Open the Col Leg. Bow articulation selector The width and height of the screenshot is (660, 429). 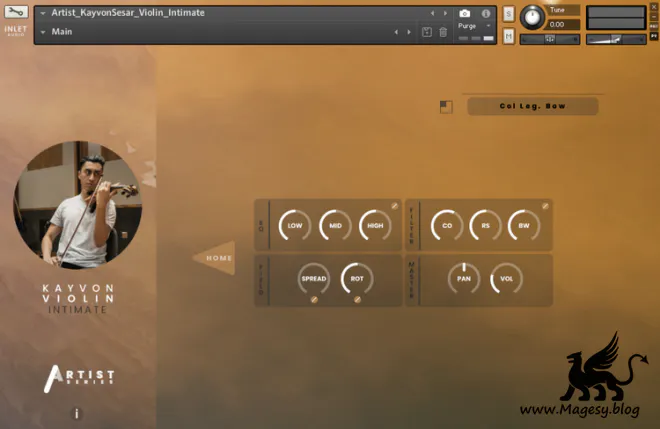point(532,106)
